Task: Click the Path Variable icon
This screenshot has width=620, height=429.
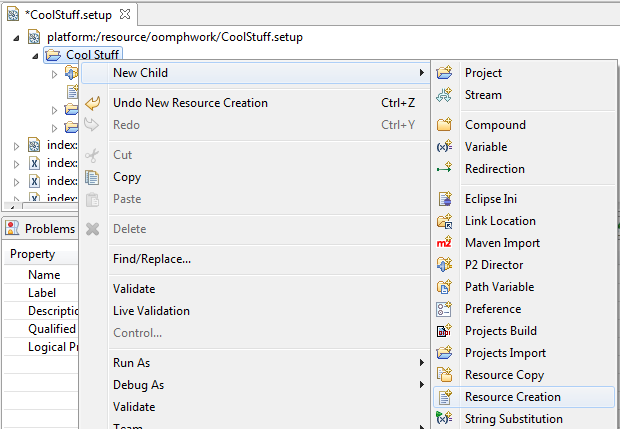Action: coord(445,287)
